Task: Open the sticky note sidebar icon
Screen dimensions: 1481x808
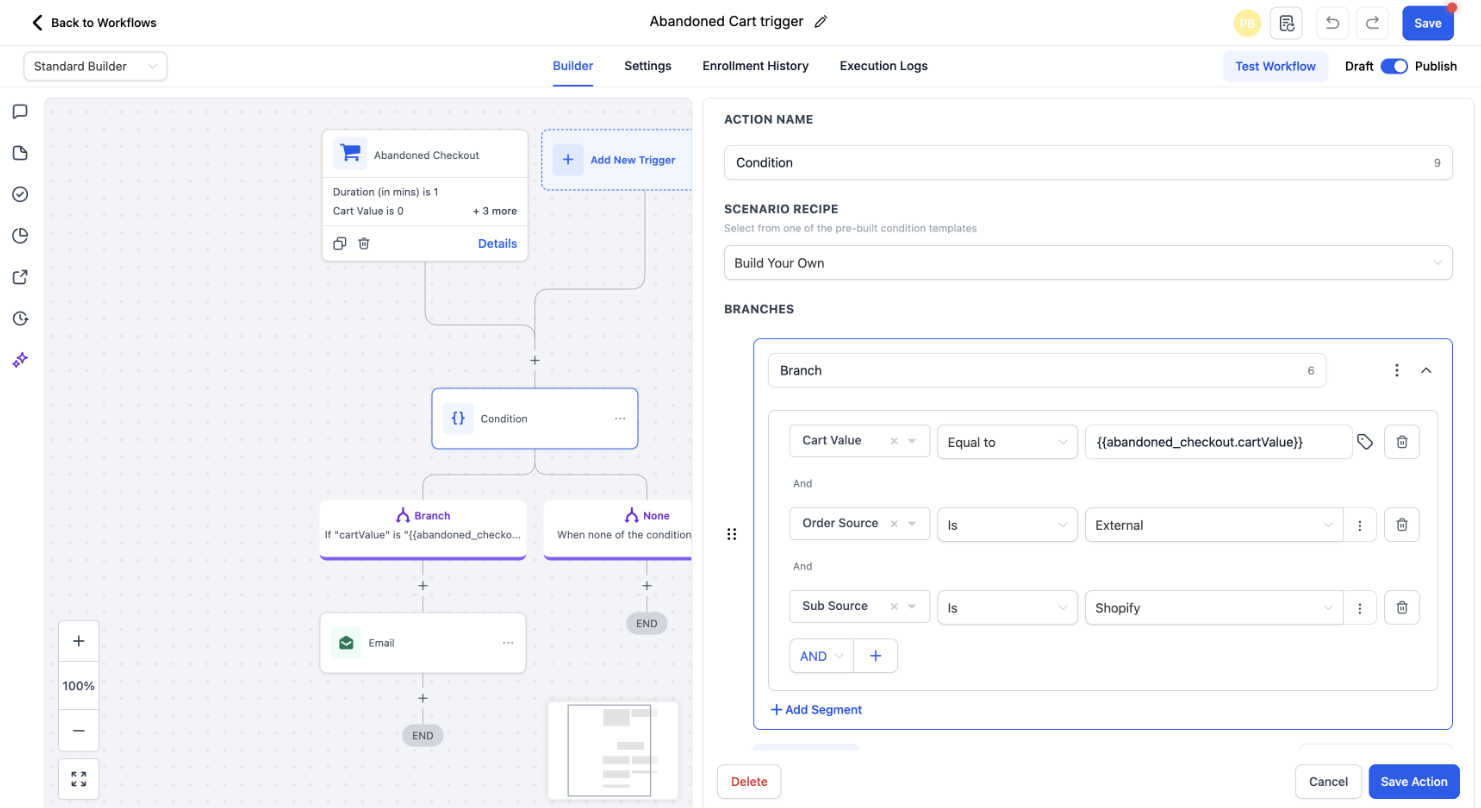Action: pyautogui.click(x=20, y=153)
